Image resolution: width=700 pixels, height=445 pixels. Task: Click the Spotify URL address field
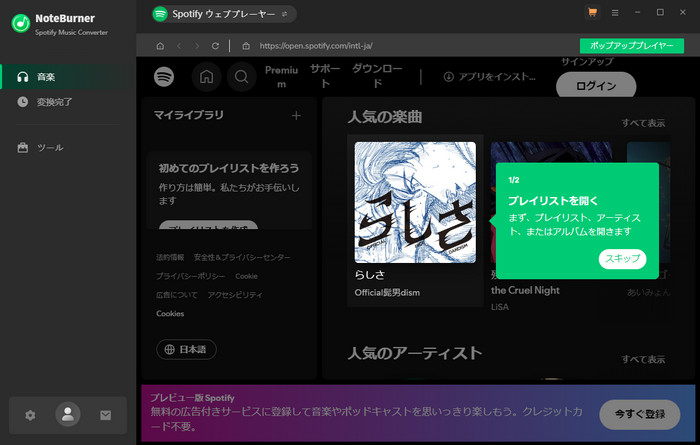[316, 46]
